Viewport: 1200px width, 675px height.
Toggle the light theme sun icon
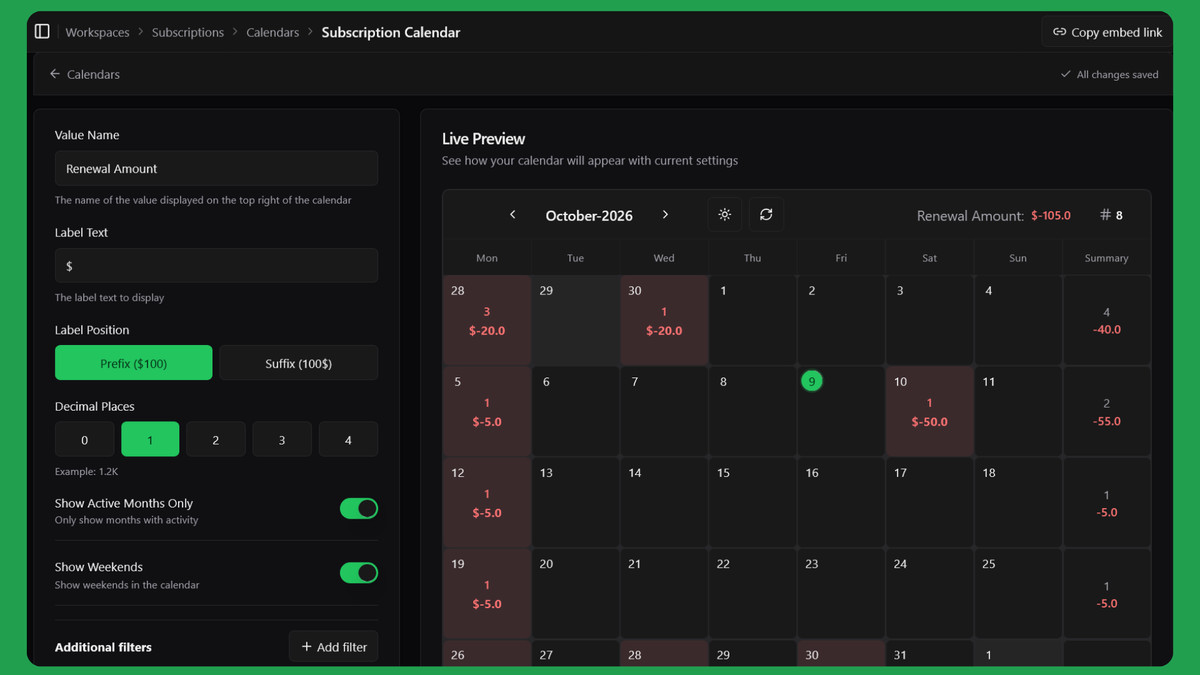pos(725,214)
